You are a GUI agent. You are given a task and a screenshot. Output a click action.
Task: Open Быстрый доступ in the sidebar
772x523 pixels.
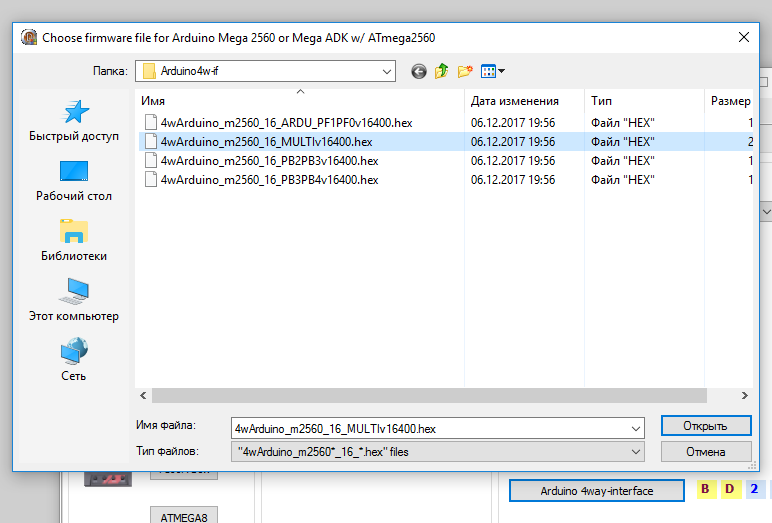(74, 121)
